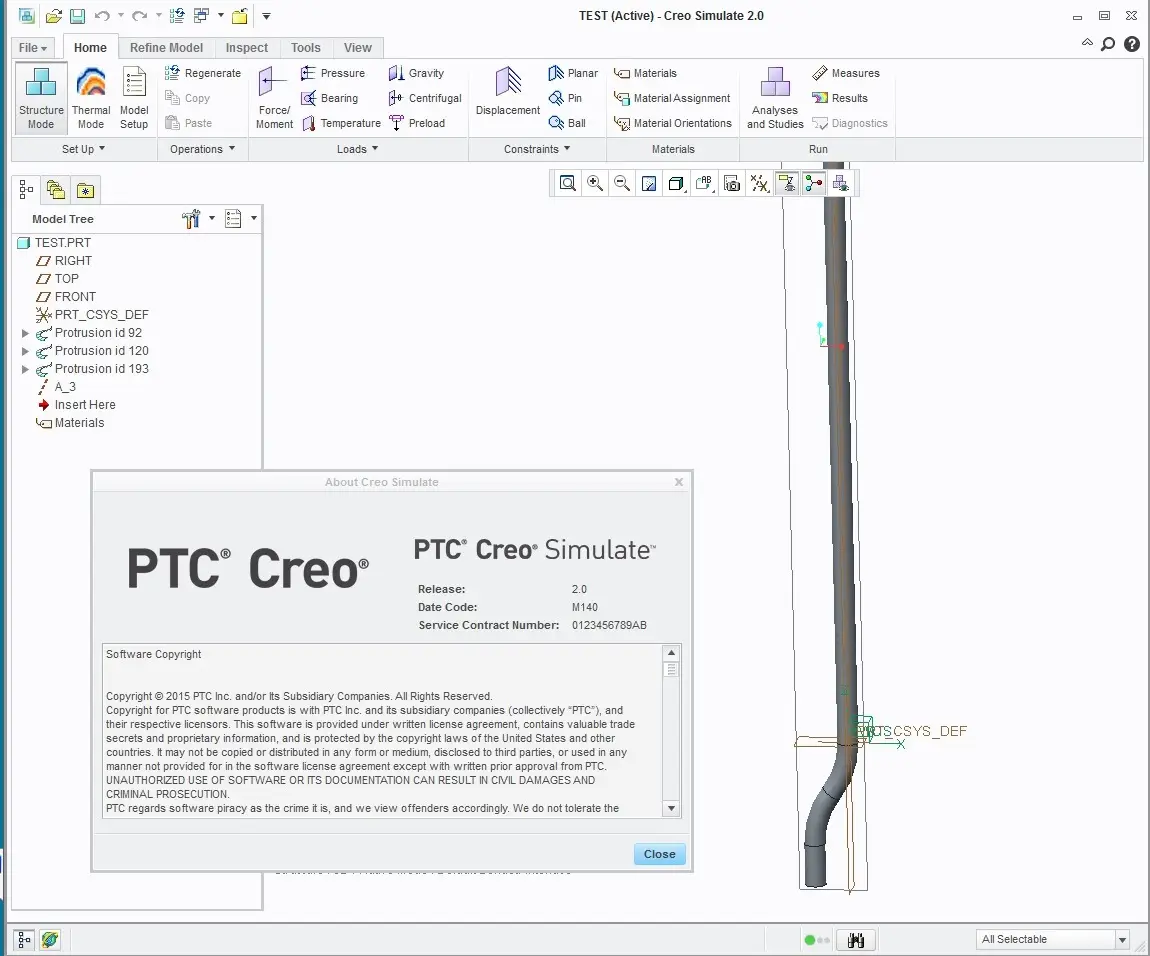The image size is (1150, 956).
Task: Dismiss About dialog with the X button
Action: click(679, 482)
